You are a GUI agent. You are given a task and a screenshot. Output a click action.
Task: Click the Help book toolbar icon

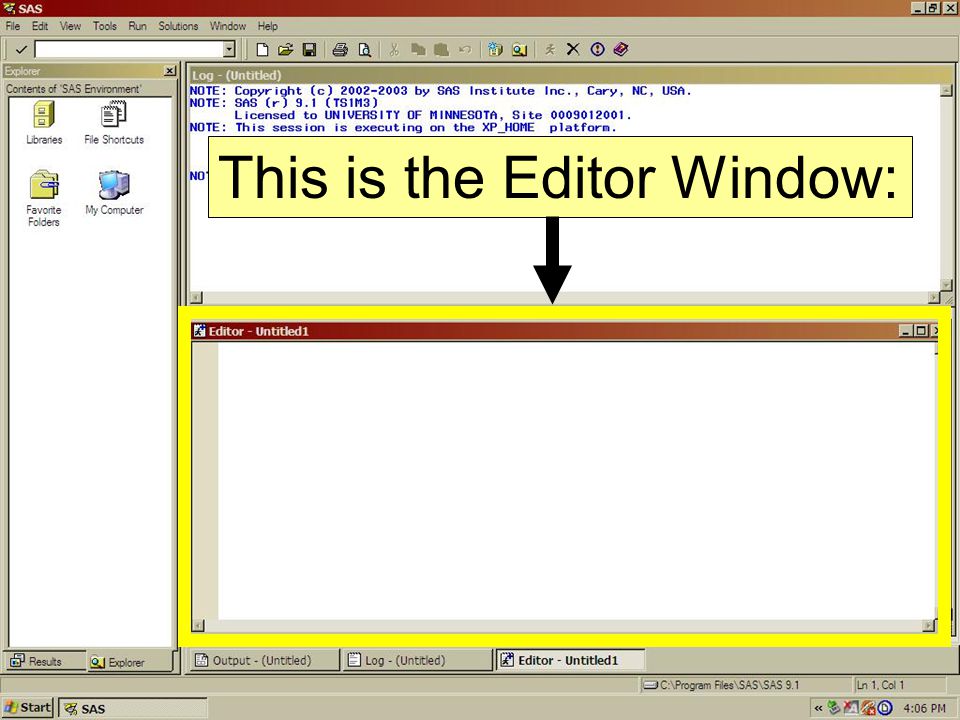pyautogui.click(x=621, y=50)
